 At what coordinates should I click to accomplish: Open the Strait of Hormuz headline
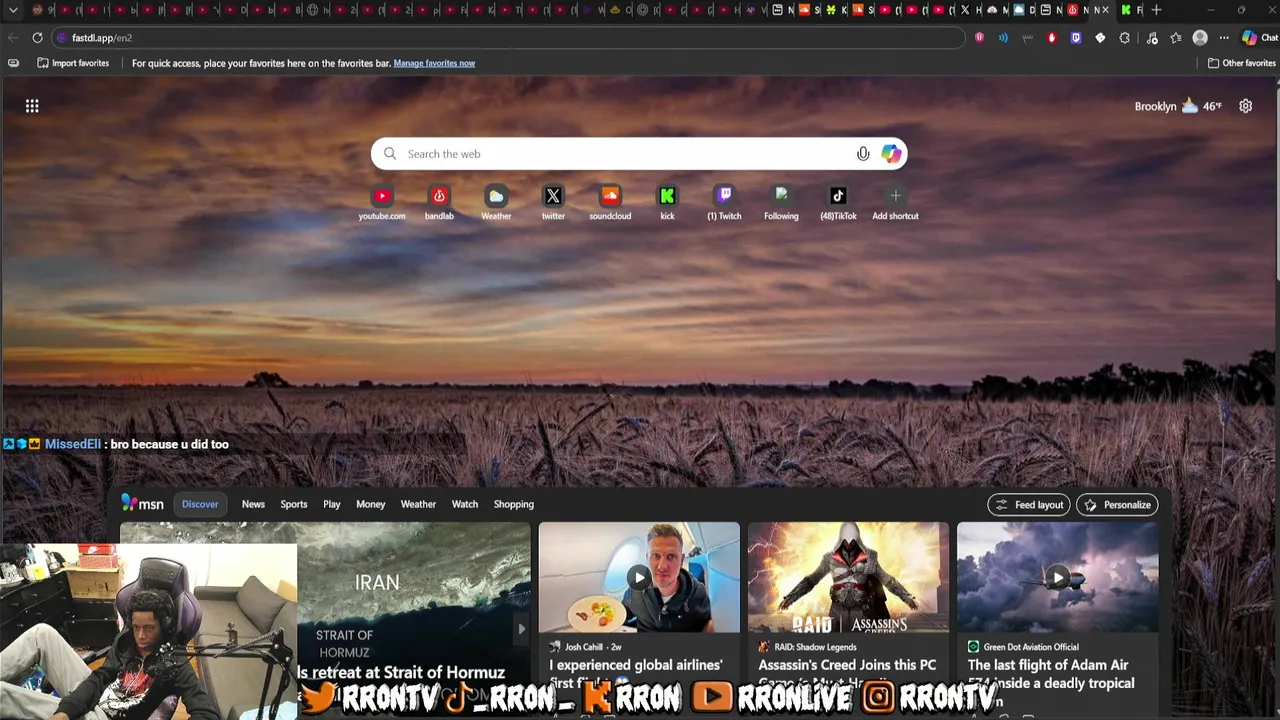(x=401, y=673)
